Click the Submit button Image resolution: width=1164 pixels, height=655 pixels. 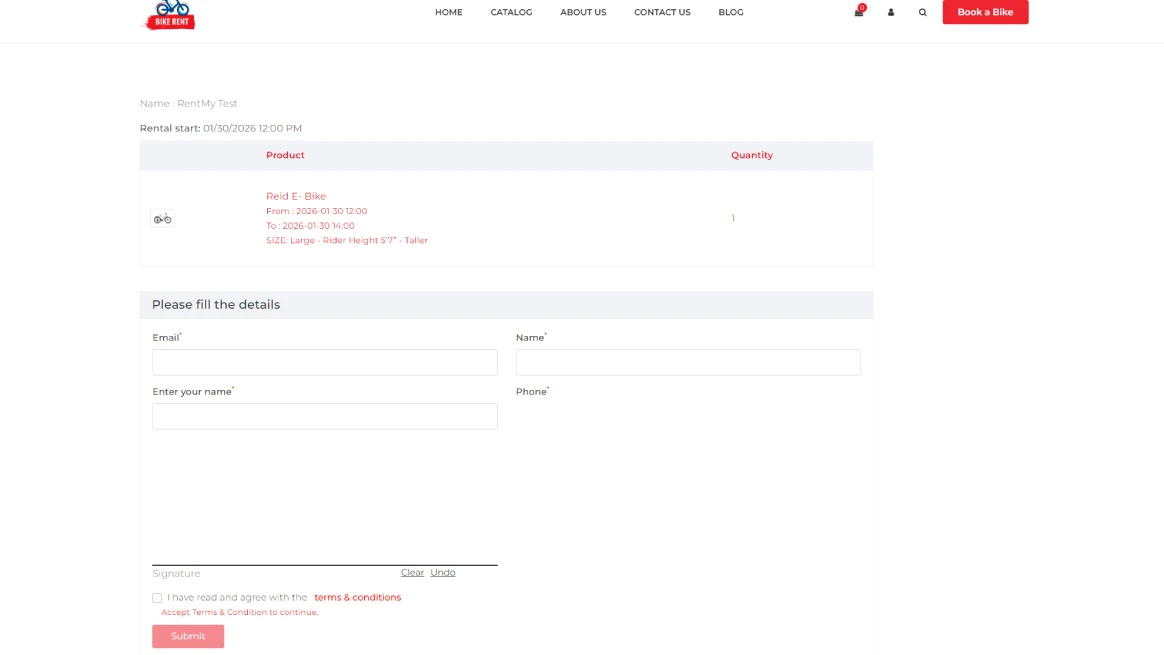(x=187, y=636)
